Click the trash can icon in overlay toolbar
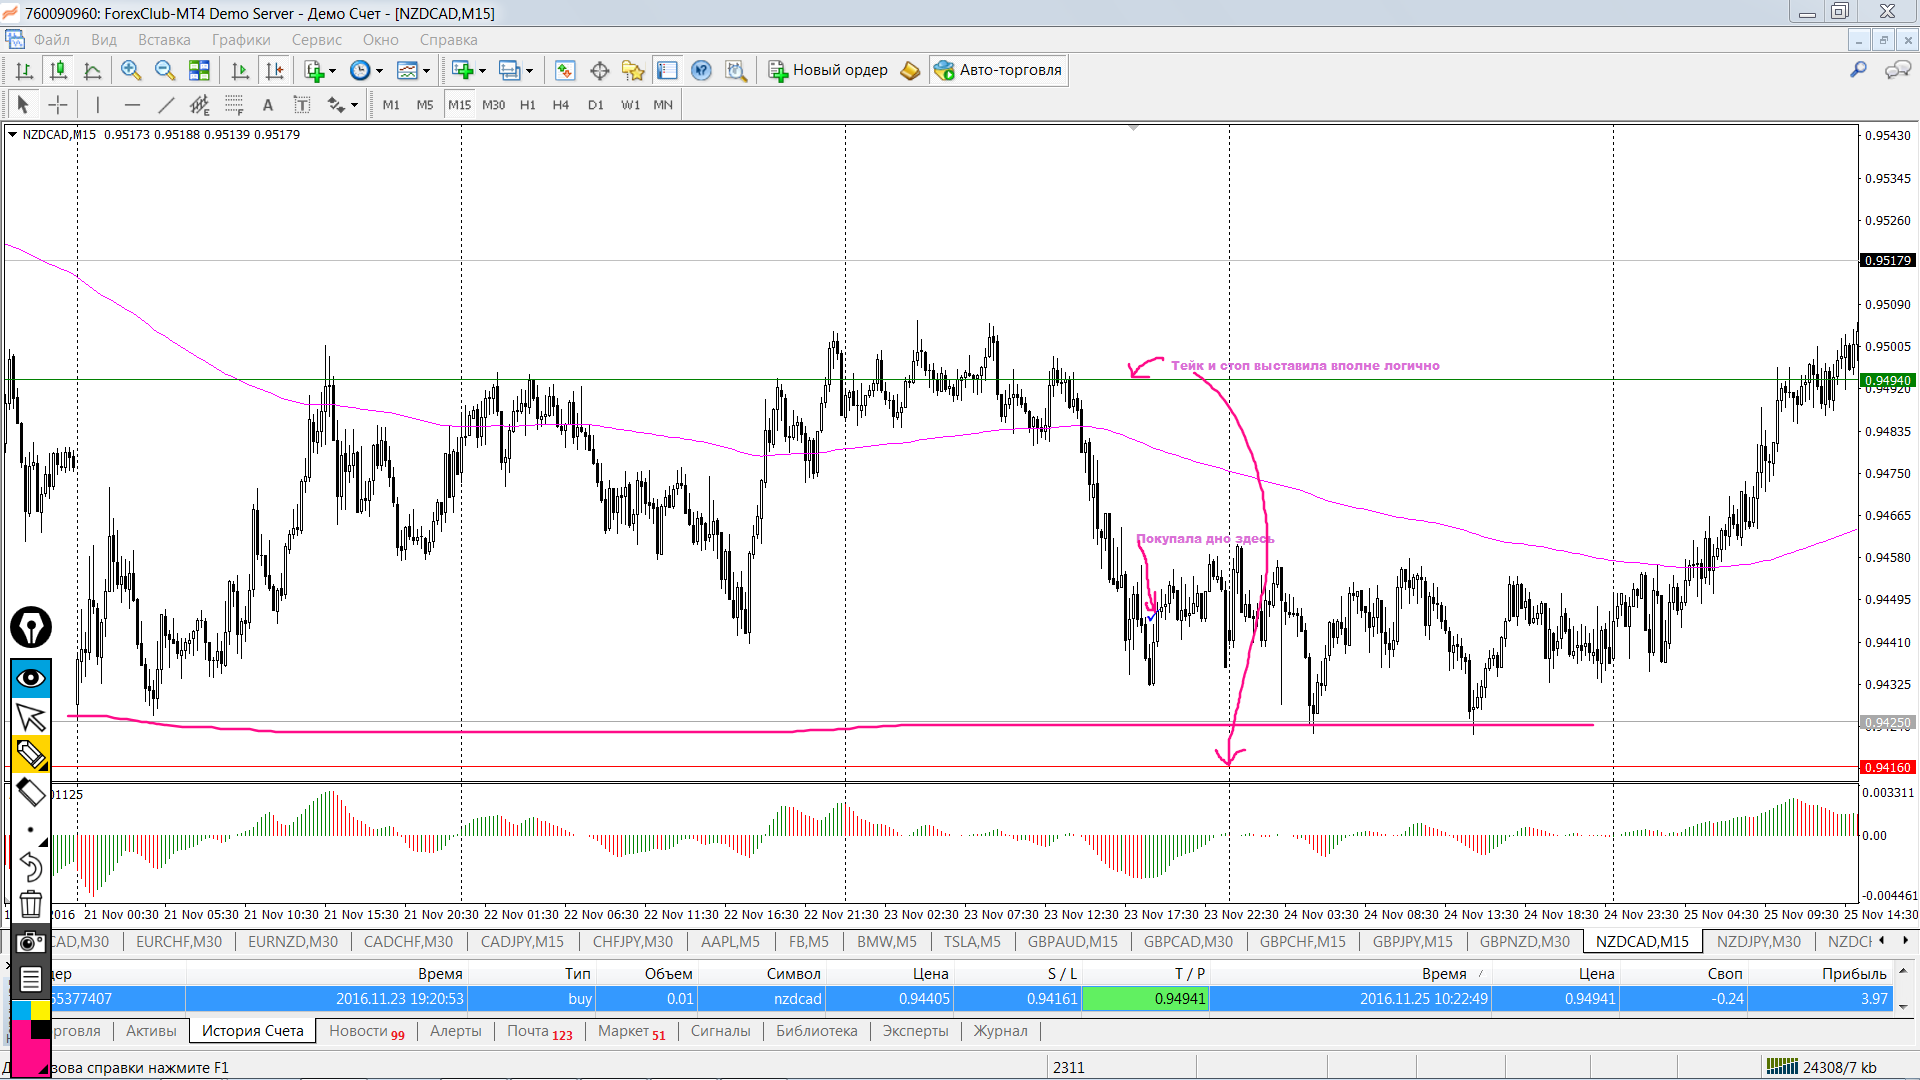Image resolution: width=1920 pixels, height=1080 pixels. click(x=31, y=904)
